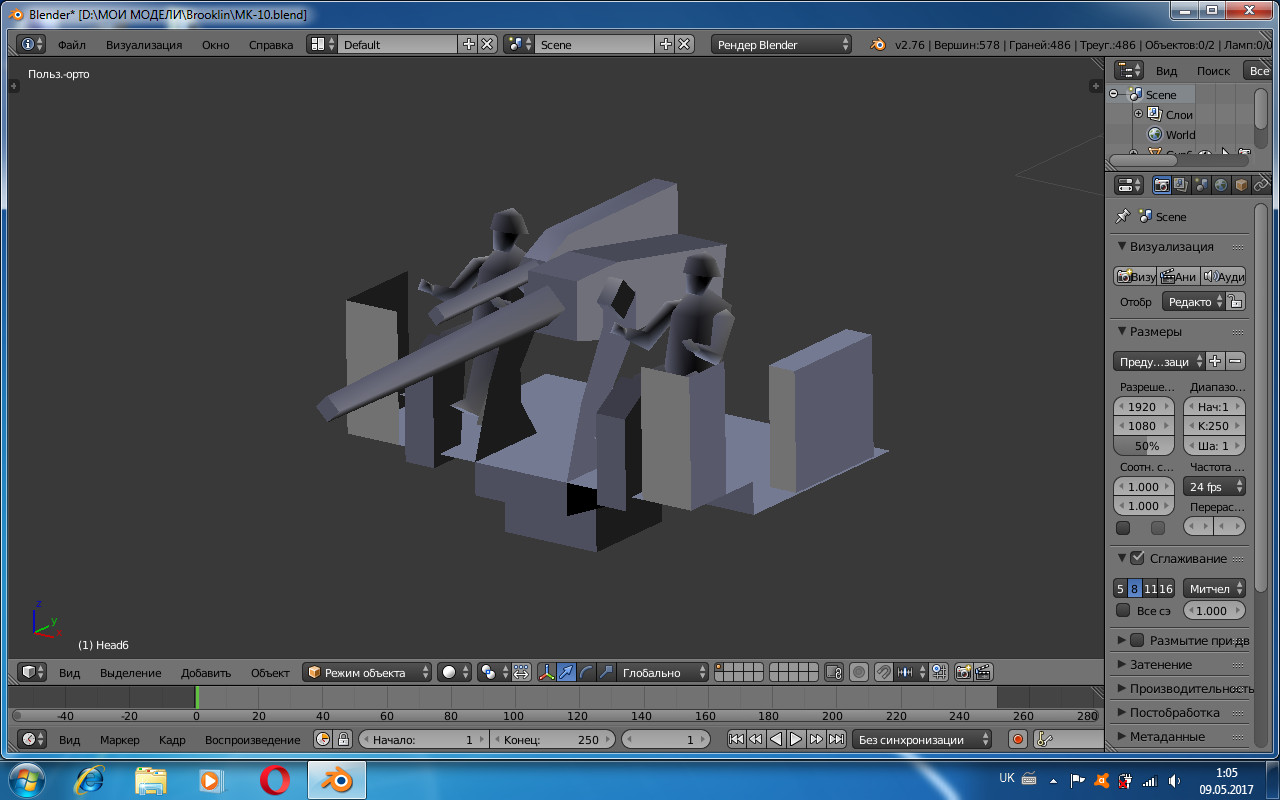Click the OpenGL render image camera icon

point(963,673)
